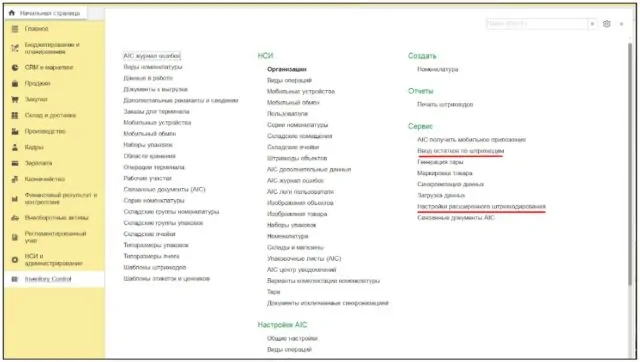640x362 pixels.
Task: Open Упаковочные листы (AIC)
Action: coord(304,258)
